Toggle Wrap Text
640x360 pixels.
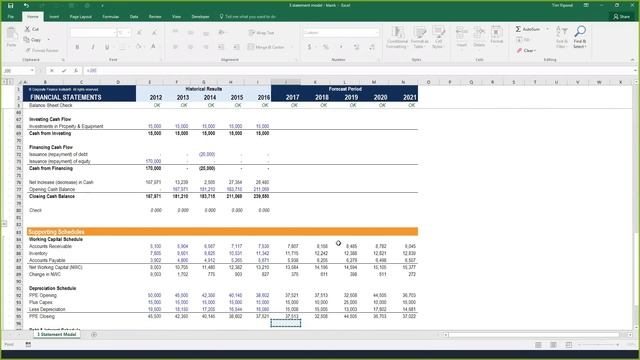[261, 32]
